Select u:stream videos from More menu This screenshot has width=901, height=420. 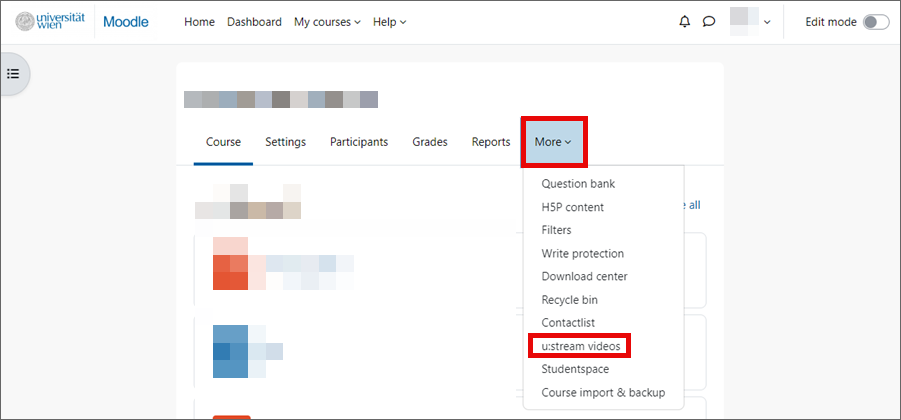(x=580, y=346)
